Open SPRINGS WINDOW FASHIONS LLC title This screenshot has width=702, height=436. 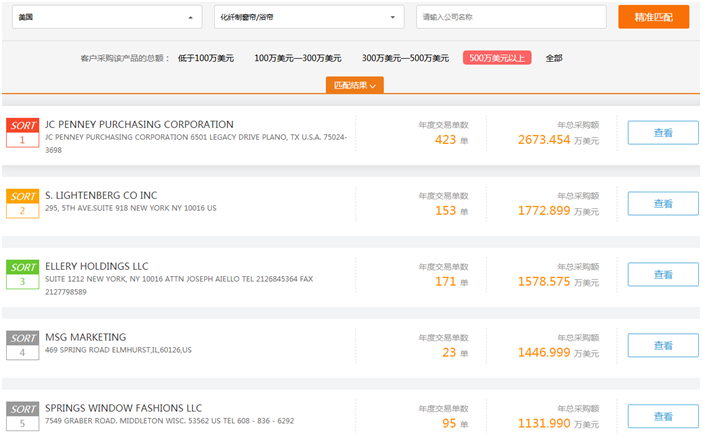124,408
